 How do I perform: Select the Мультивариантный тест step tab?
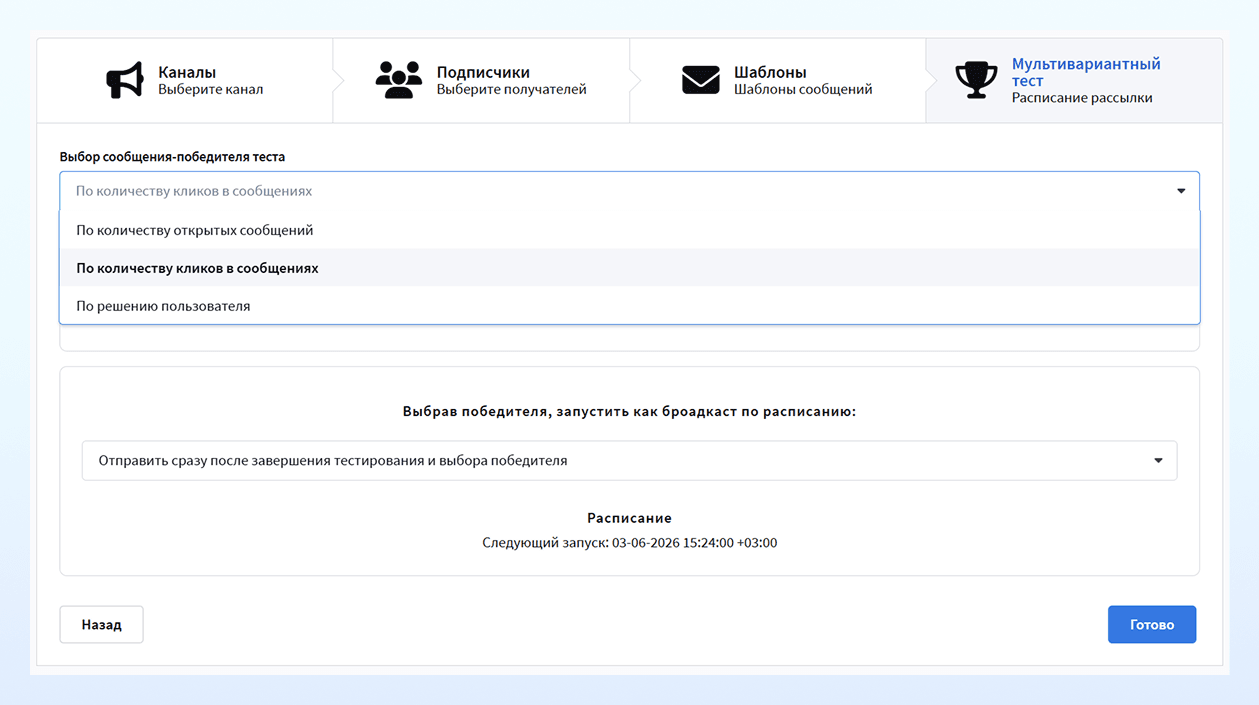pyautogui.click(x=1074, y=81)
